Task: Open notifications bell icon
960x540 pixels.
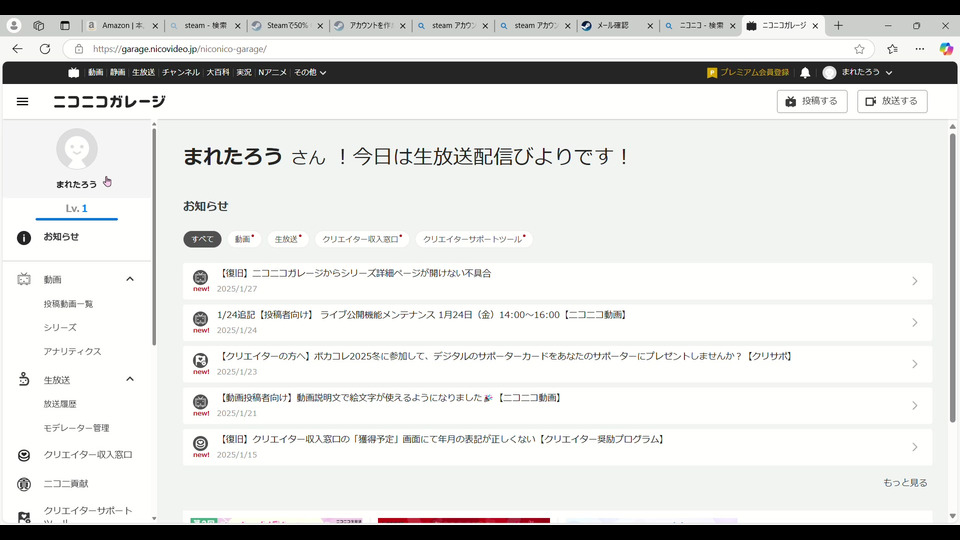Action: (x=805, y=73)
